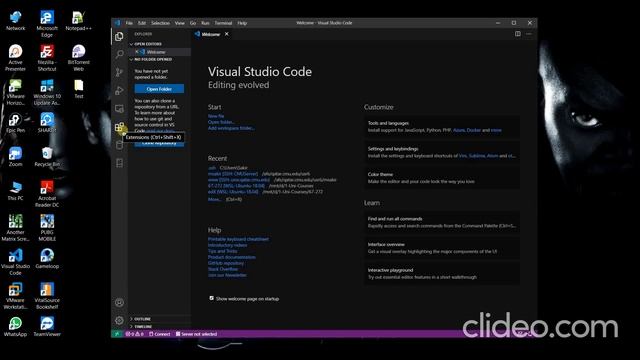Open the Run and Debug view
Viewport: 640px width, 360px height.
[x=119, y=90]
